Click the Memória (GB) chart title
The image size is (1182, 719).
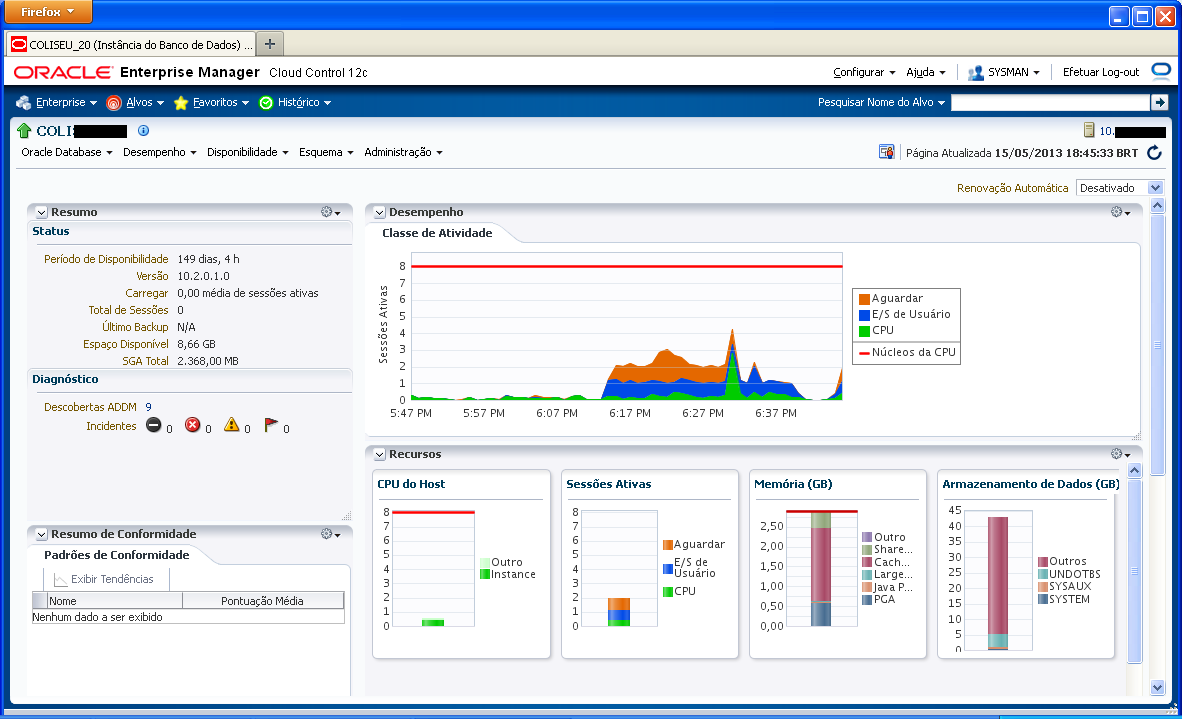tap(793, 484)
